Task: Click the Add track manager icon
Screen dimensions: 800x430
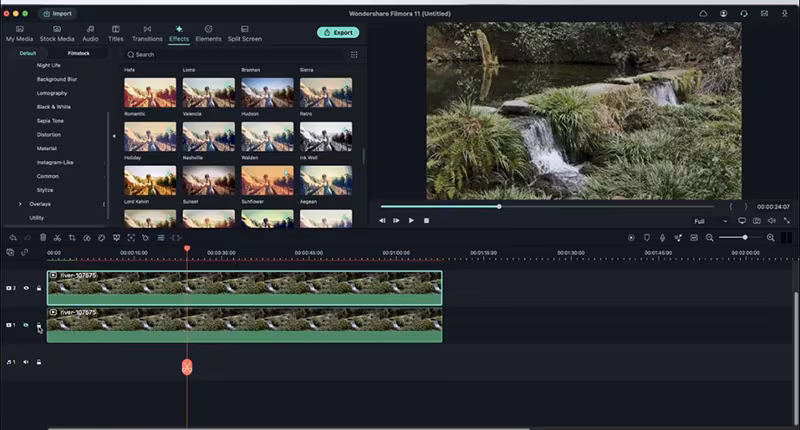Action: [x=10, y=252]
